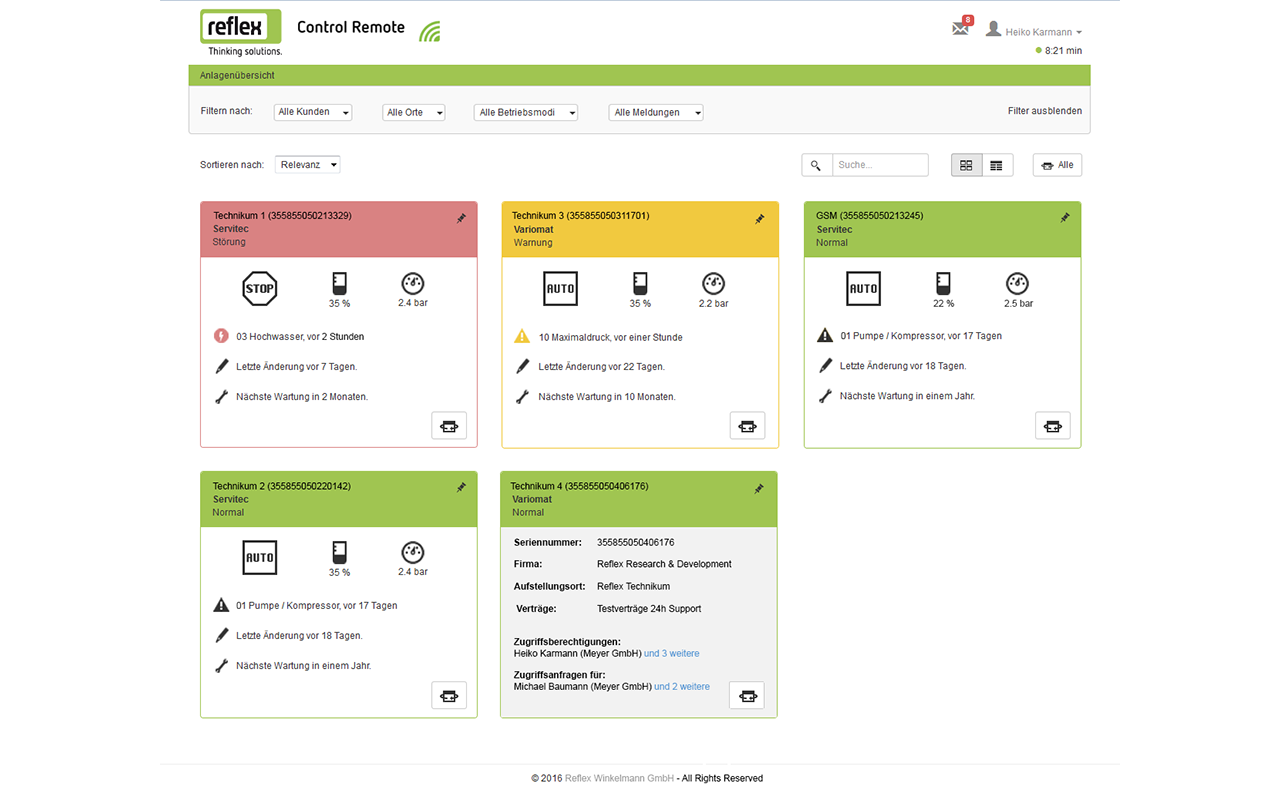
Task: Click the Maximaldruck warning triangle icon
Action: [522, 337]
